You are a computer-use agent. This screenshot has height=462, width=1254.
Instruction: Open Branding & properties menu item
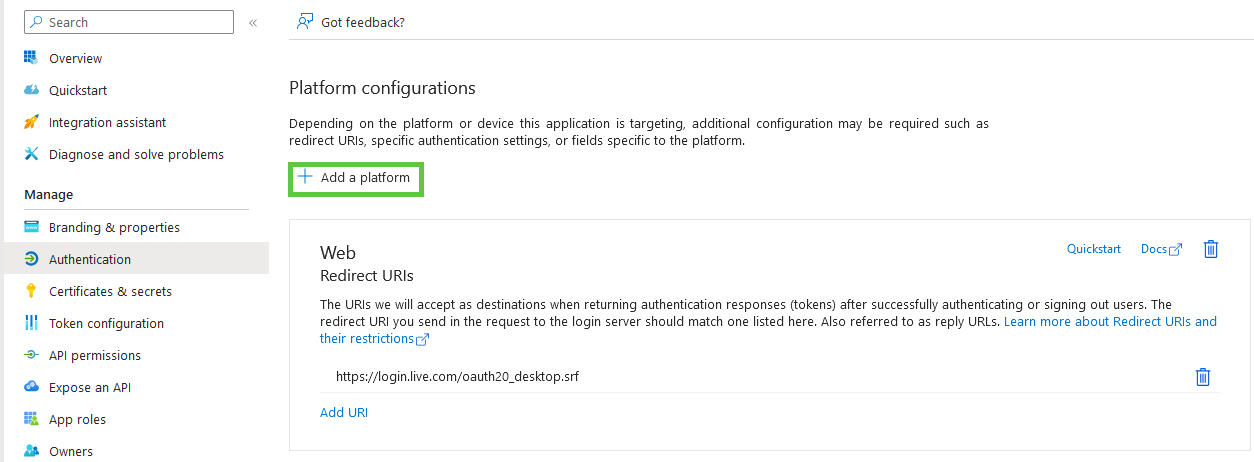tap(114, 227)
